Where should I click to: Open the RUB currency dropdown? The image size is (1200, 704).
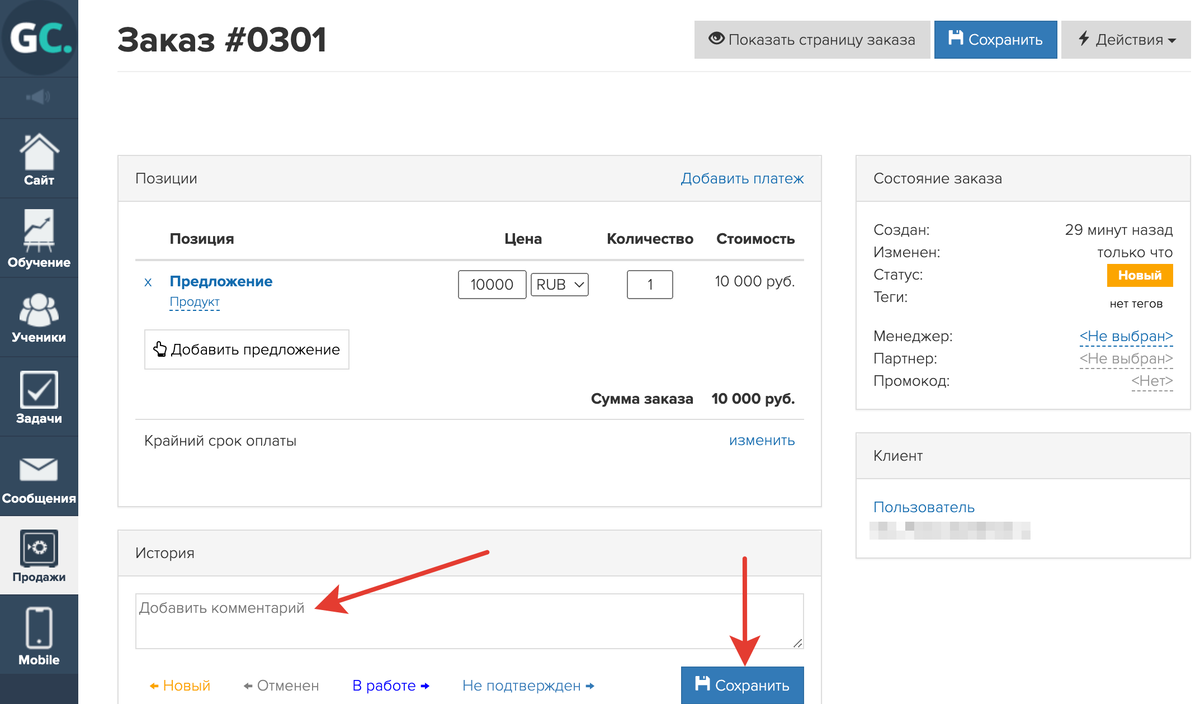pos(560,285)
